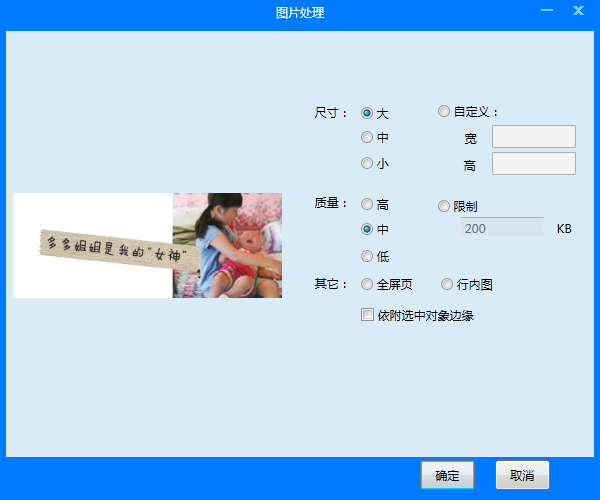Pick the 小 size radio button

coord(367,162)
